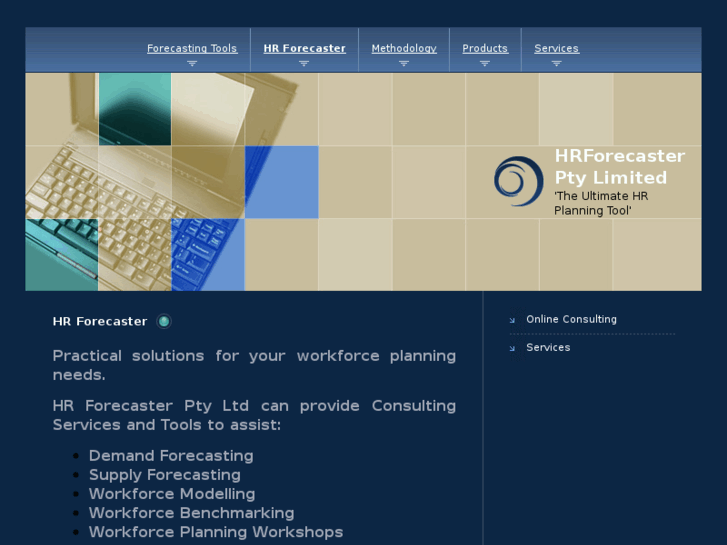
Task: Open the HR Forecaster menu link
Action: (304, 48)
